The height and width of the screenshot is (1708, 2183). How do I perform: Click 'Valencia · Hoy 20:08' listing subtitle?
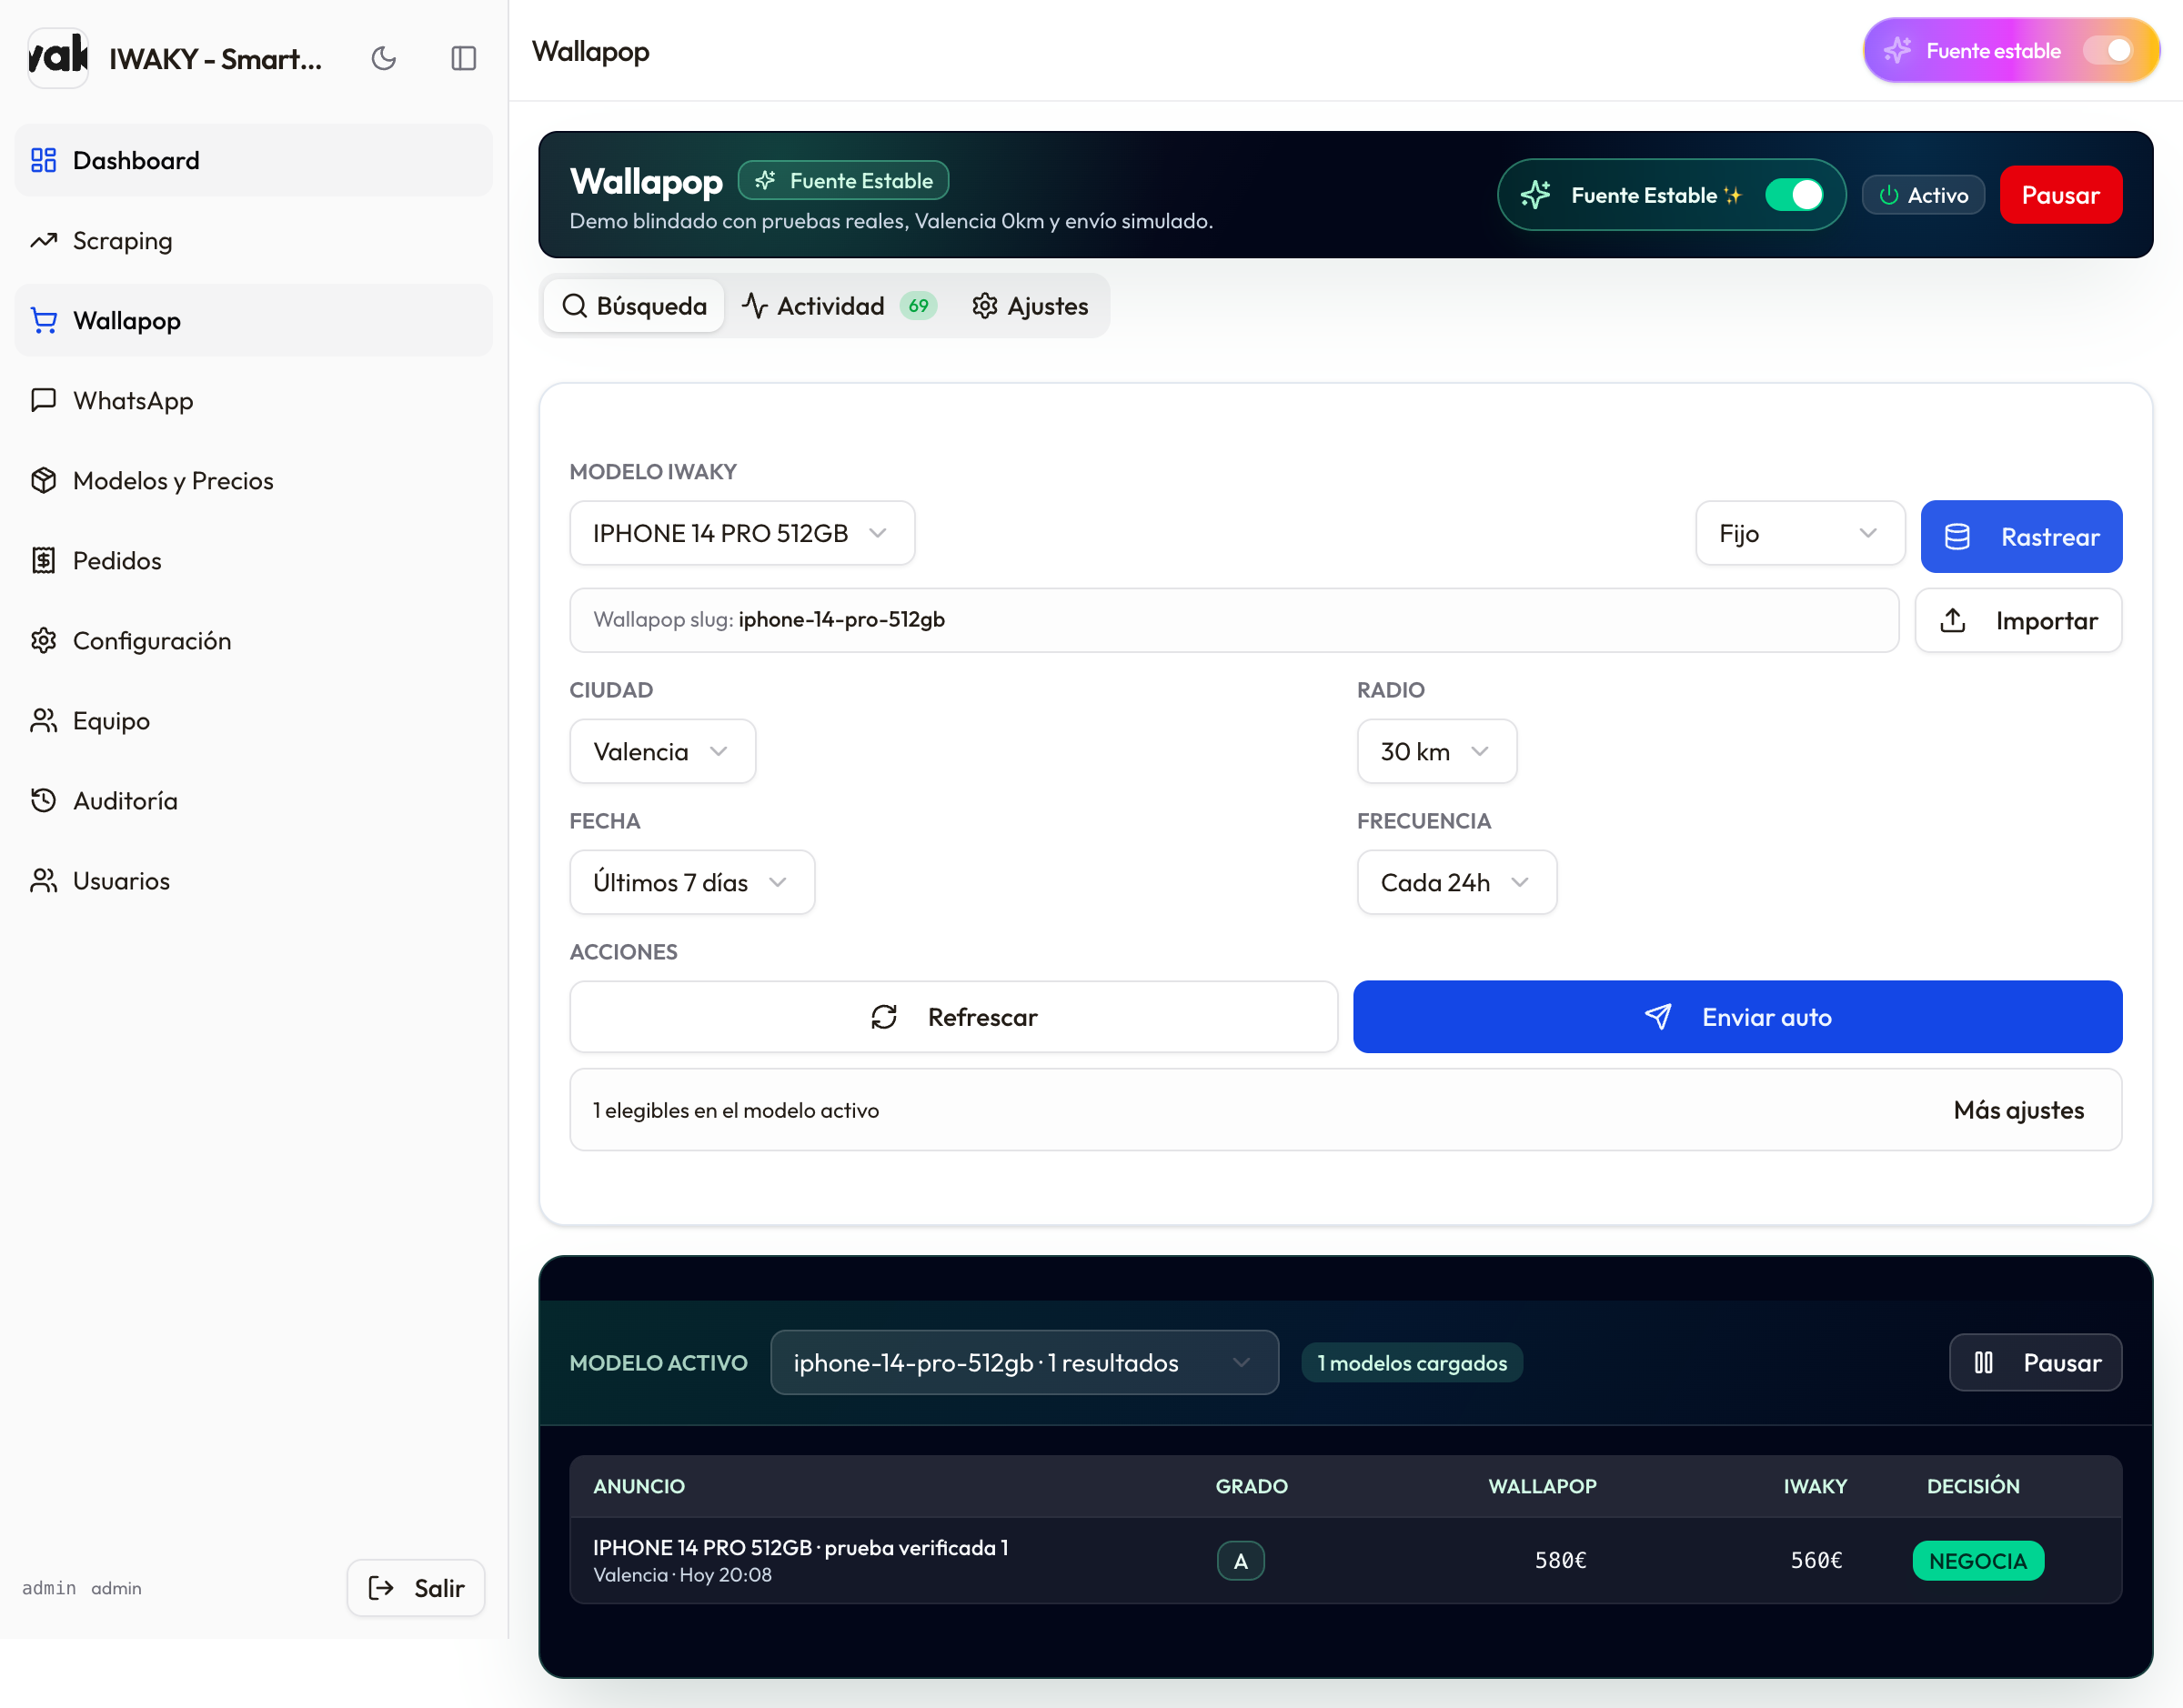click(682, 1575)
